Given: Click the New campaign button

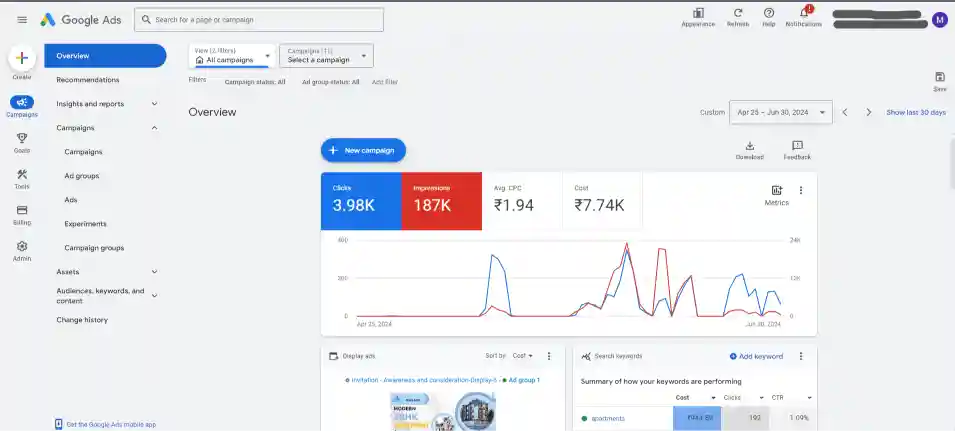Looking at the screenshot, I should click(x=363, y=150).
